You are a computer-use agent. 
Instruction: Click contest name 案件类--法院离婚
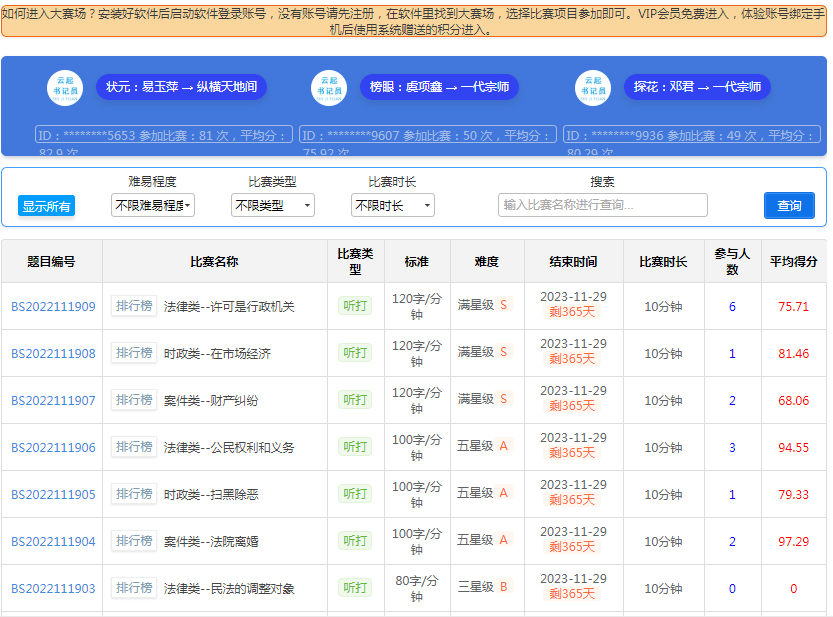pos(211,542)
